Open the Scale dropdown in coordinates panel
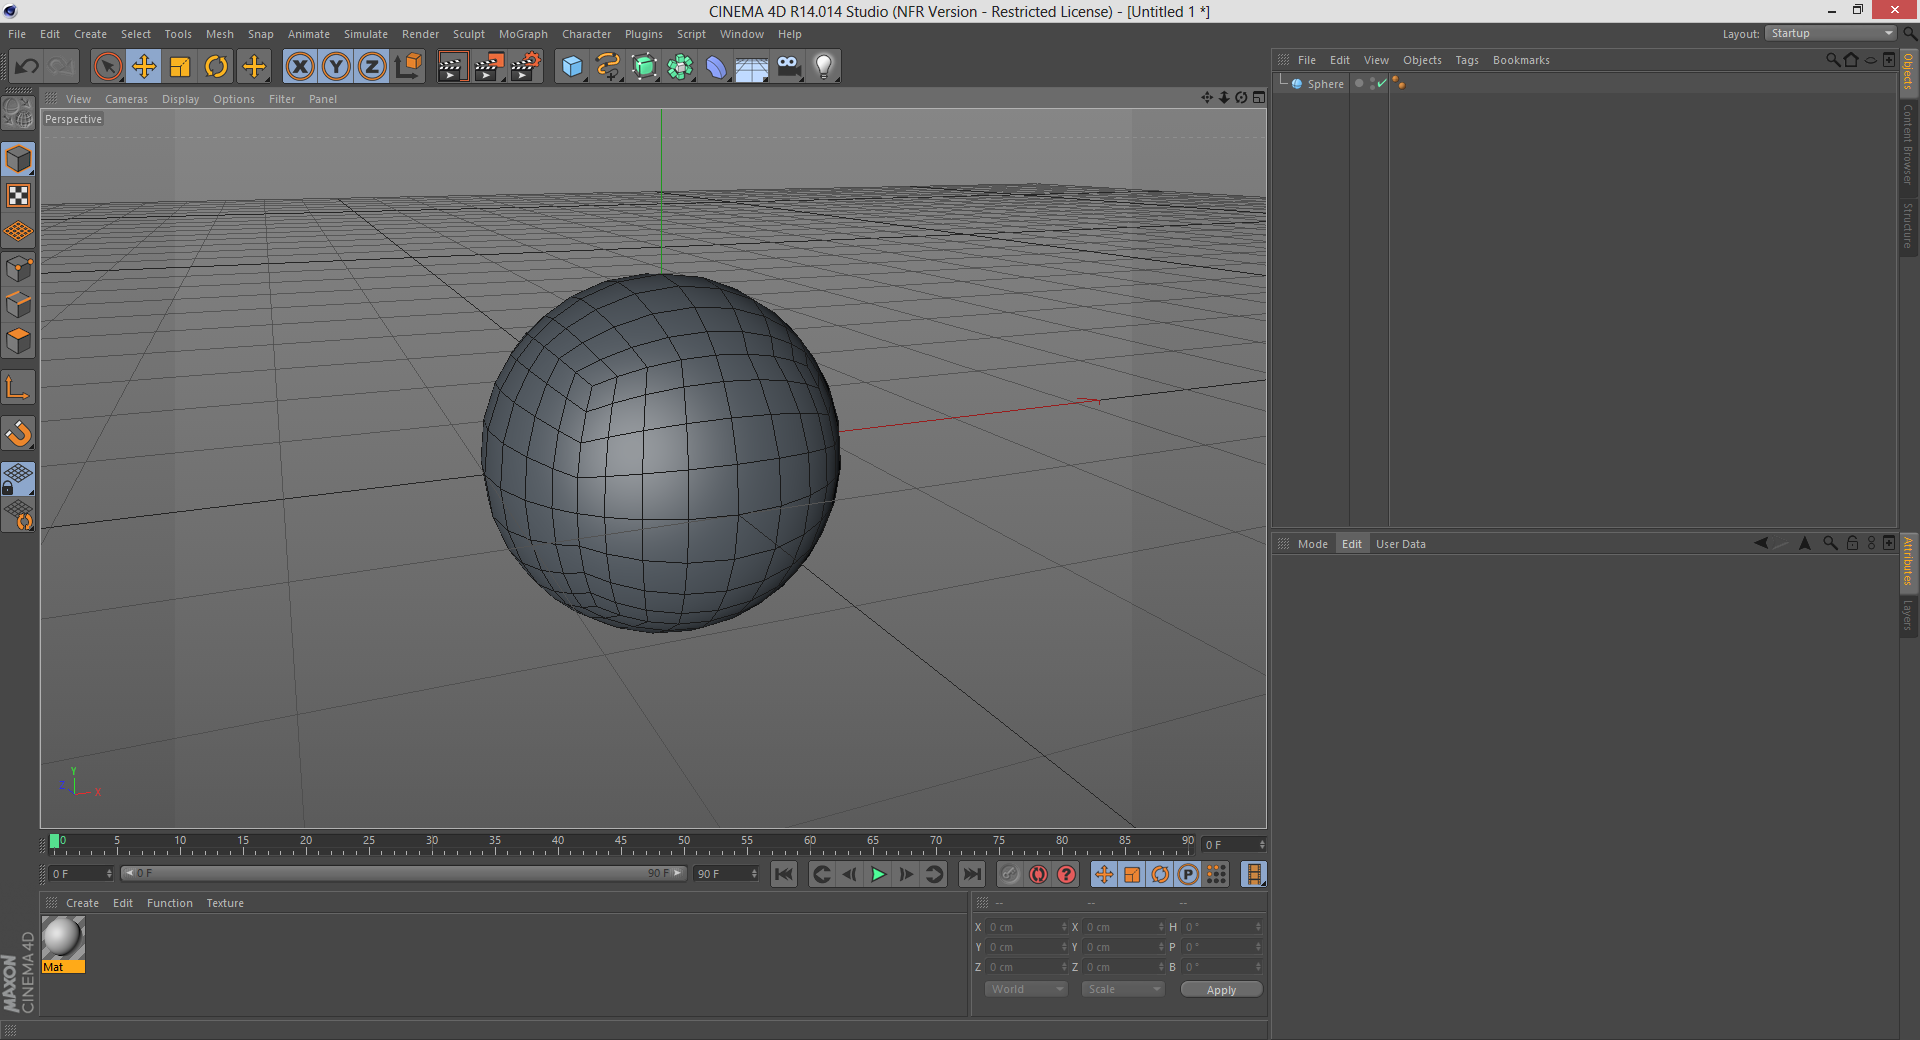 point(1121,989)
